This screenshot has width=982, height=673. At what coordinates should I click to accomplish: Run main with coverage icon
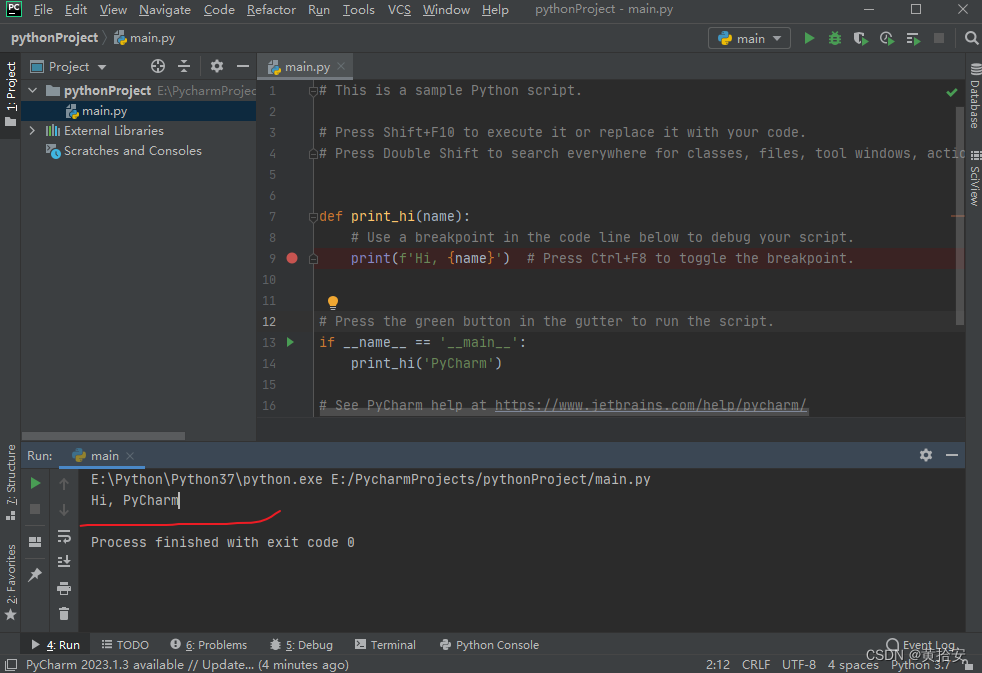tap(861, 38)
